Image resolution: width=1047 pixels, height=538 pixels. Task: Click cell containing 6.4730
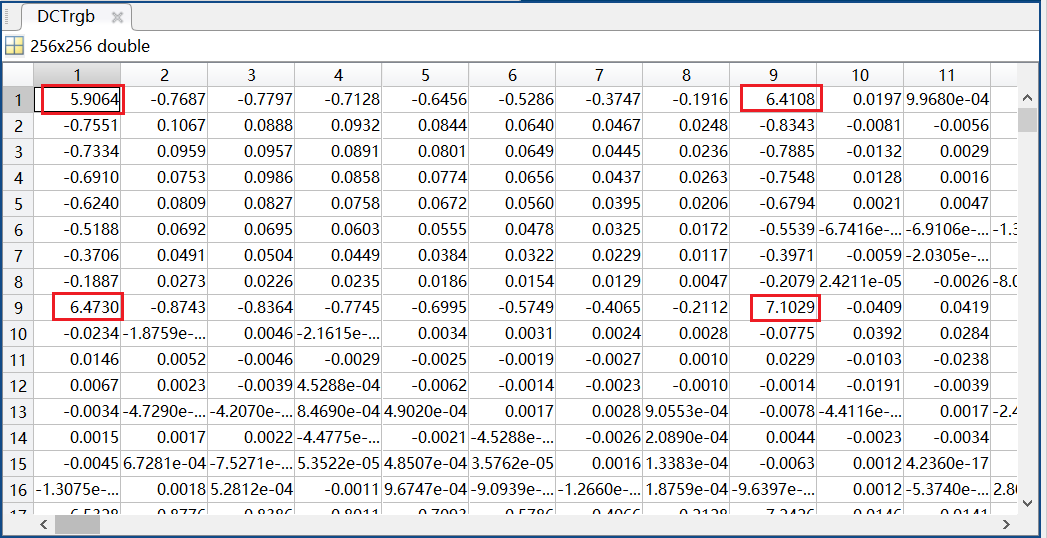click(77, 308)
